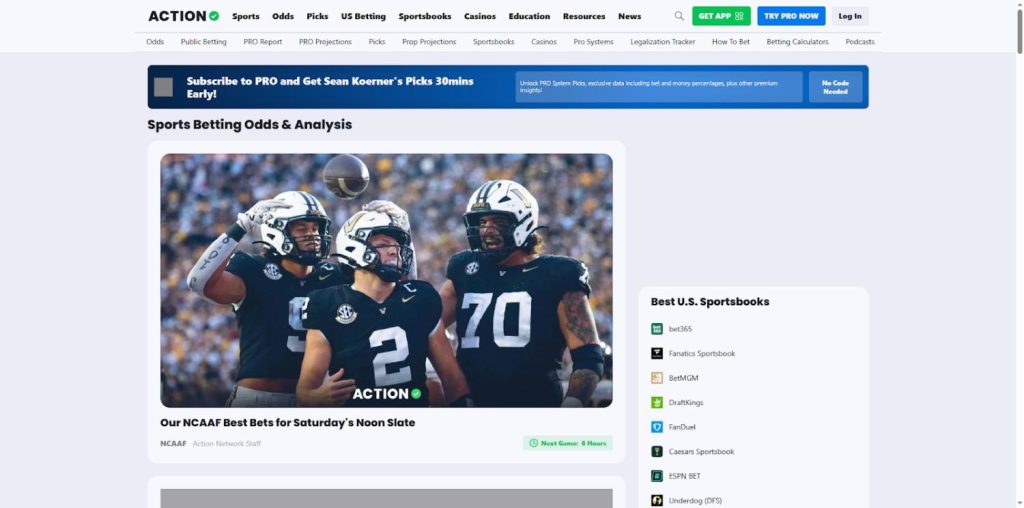Click the search magnifier icon

pyautogui.click(x=679, y=16)
